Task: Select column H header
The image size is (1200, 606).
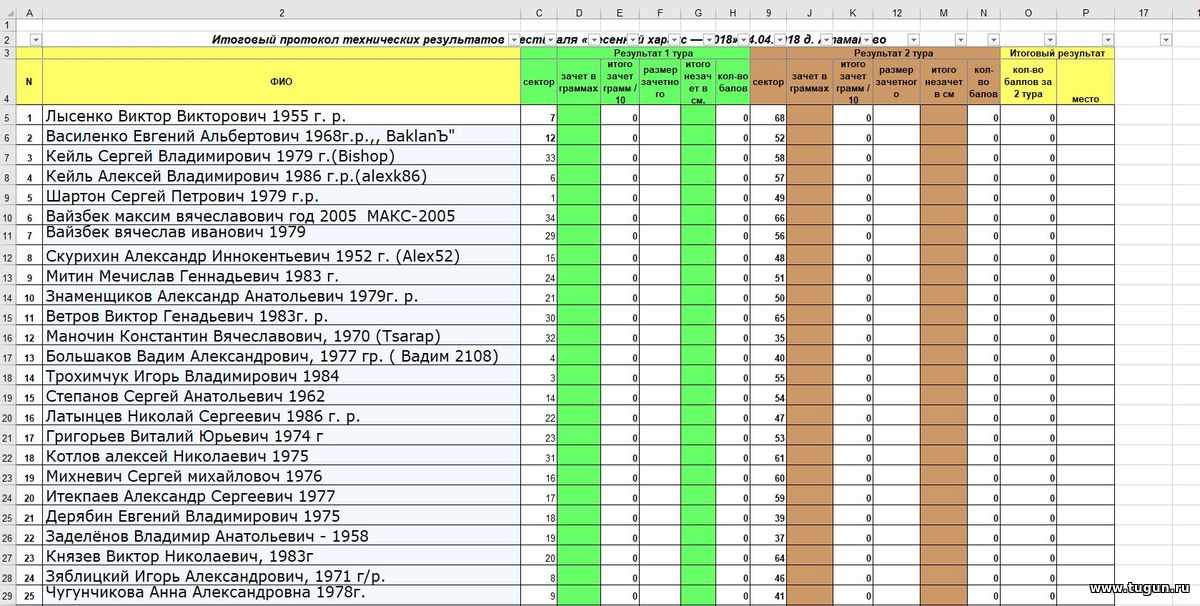Action: (x=733, y=12)
